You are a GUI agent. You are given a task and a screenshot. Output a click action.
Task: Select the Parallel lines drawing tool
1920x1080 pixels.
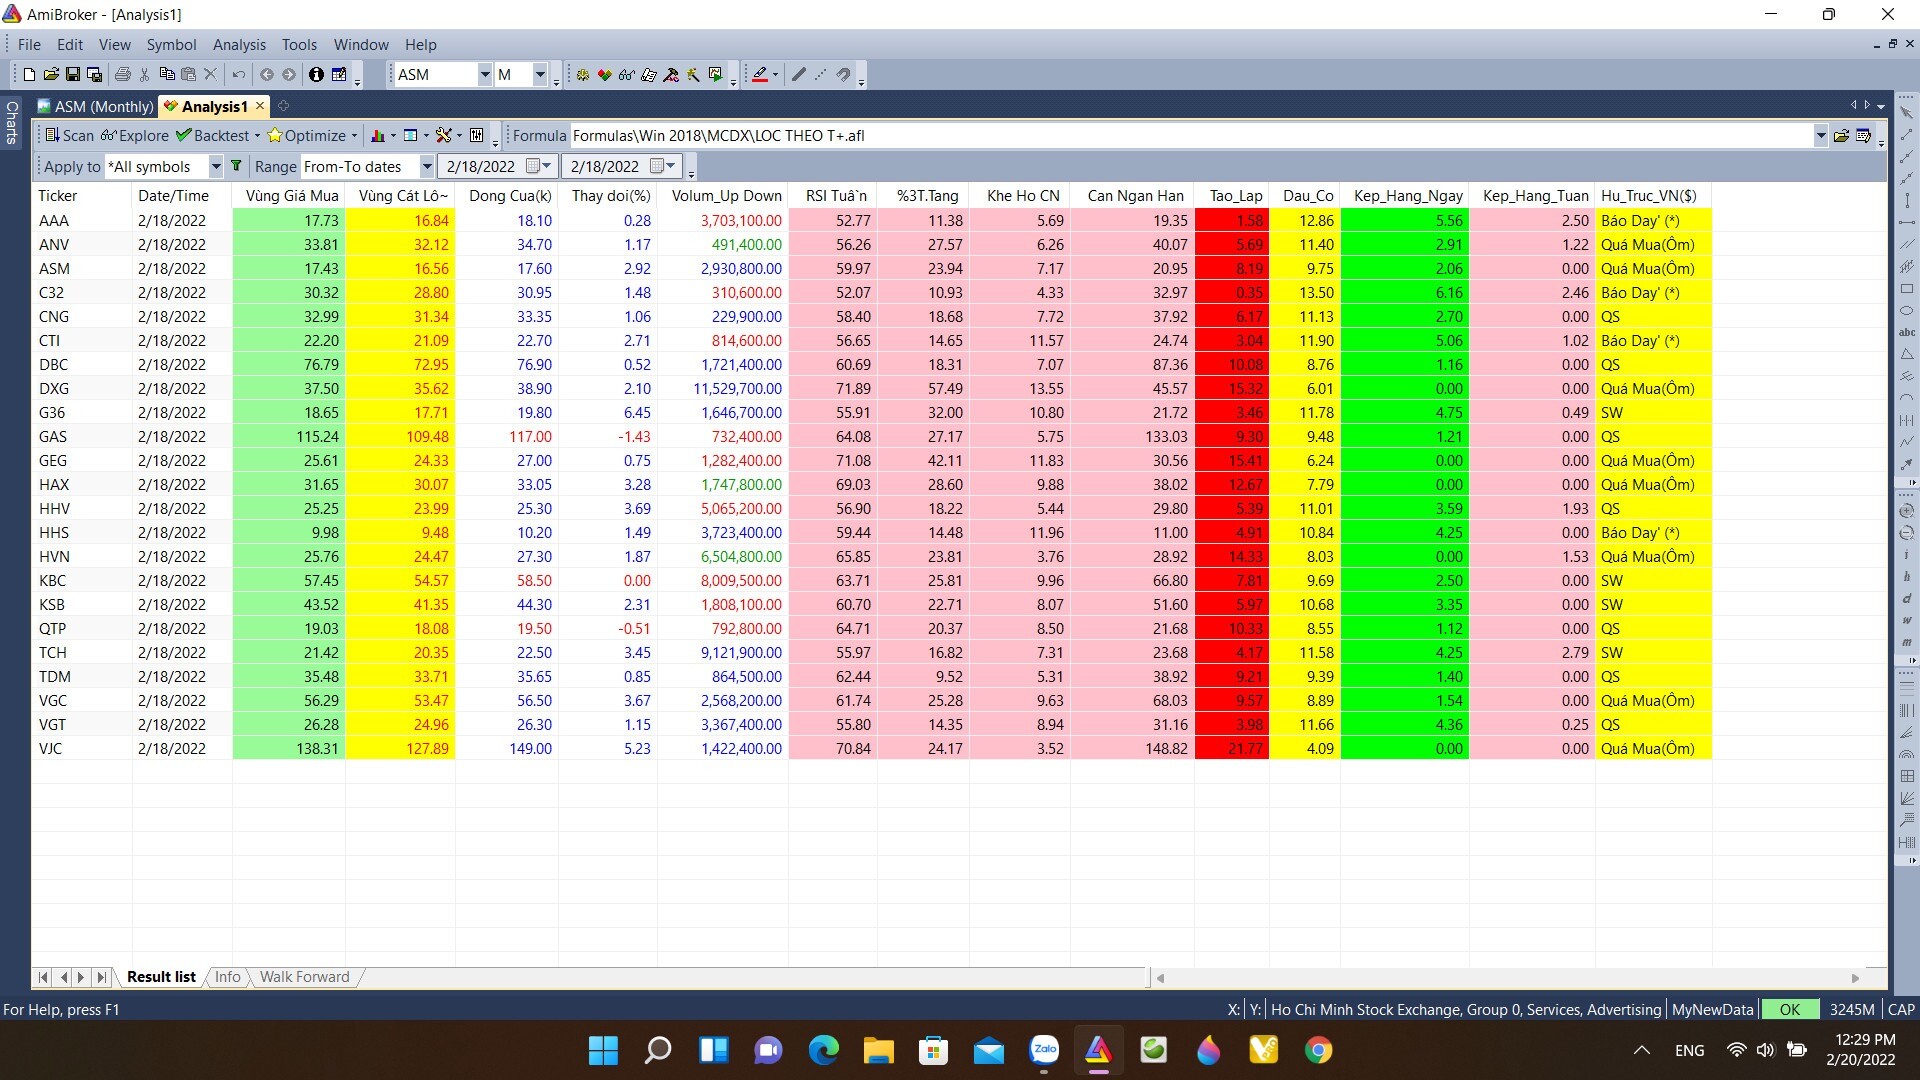pyautogui.click(x=1907, y=245)
